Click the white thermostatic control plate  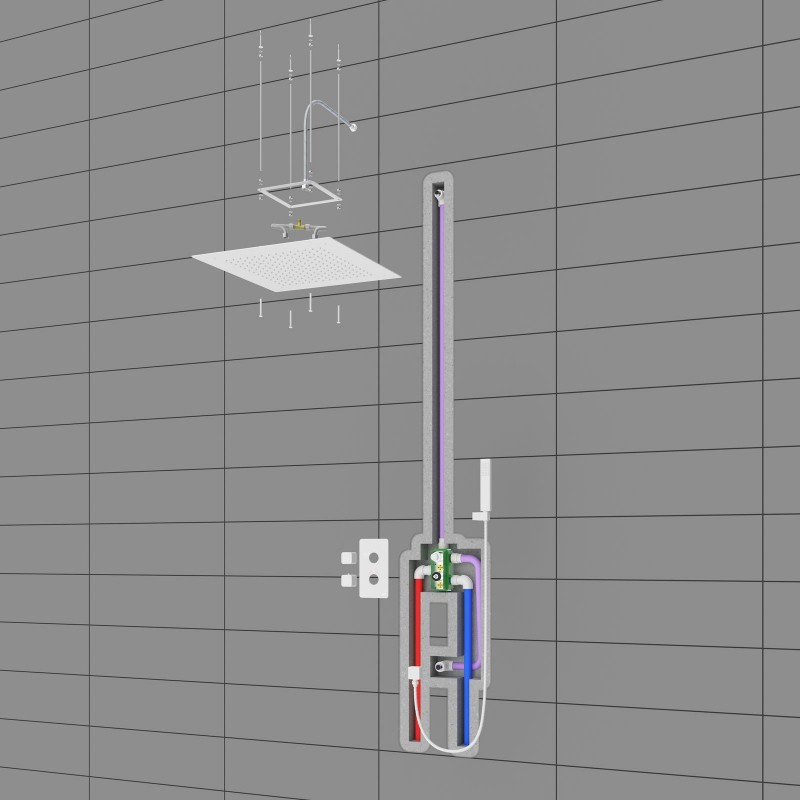[x=374, y=566]
